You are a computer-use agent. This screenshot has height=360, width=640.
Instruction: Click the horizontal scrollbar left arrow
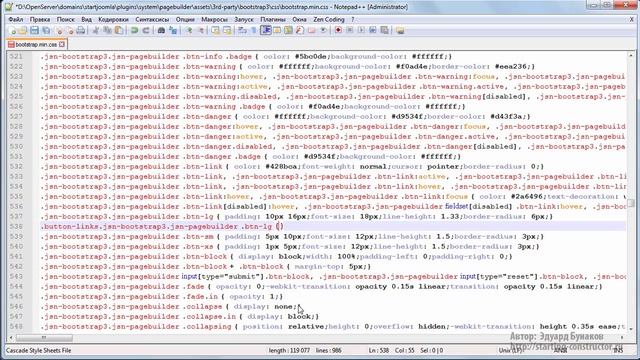(x=11, y=338)
